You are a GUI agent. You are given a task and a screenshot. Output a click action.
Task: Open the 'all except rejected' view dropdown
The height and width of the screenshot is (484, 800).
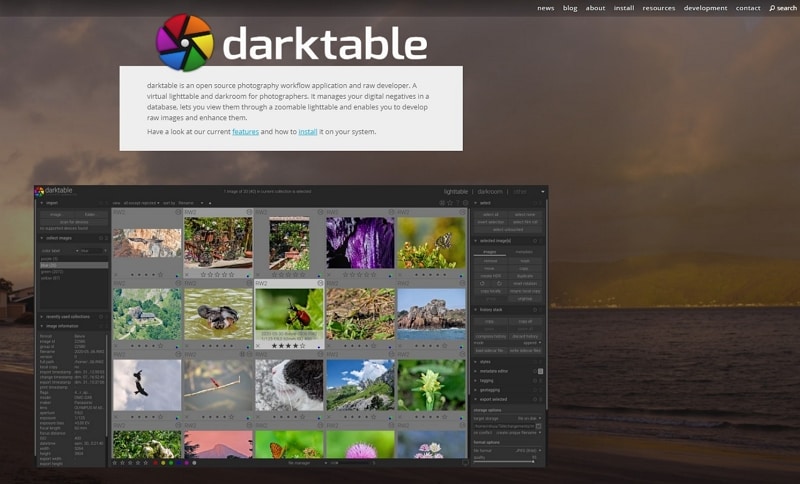(142, 203)
